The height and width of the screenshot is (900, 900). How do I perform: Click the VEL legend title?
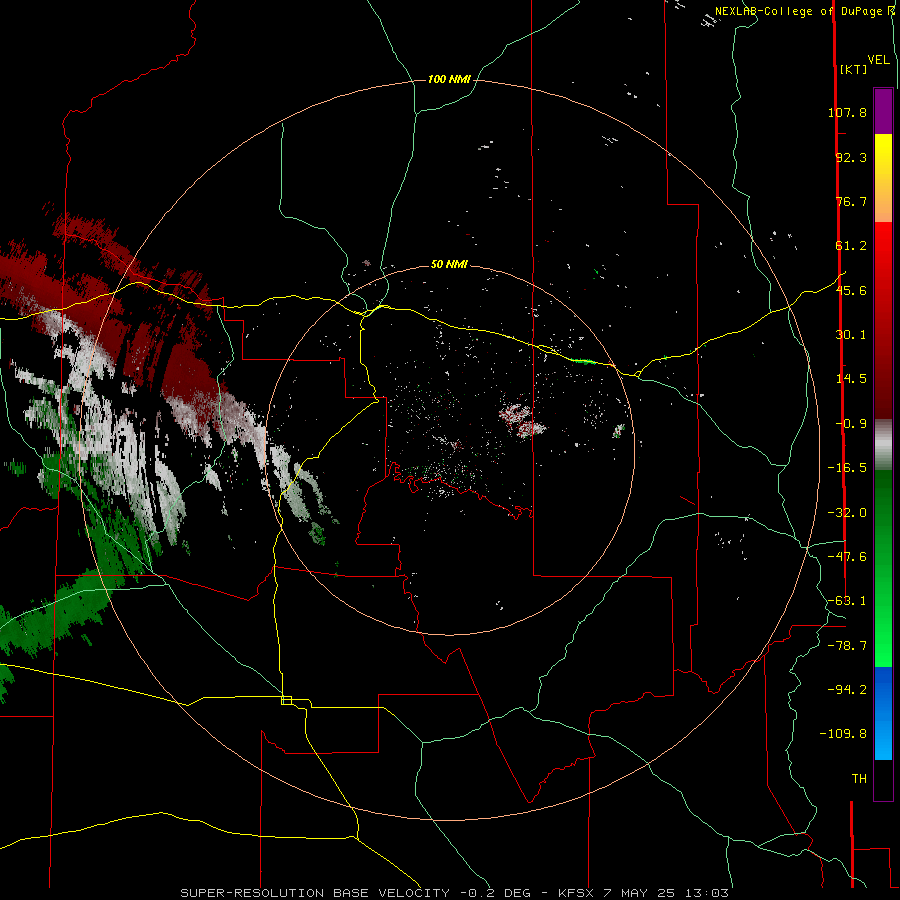[x=878, y=60]
